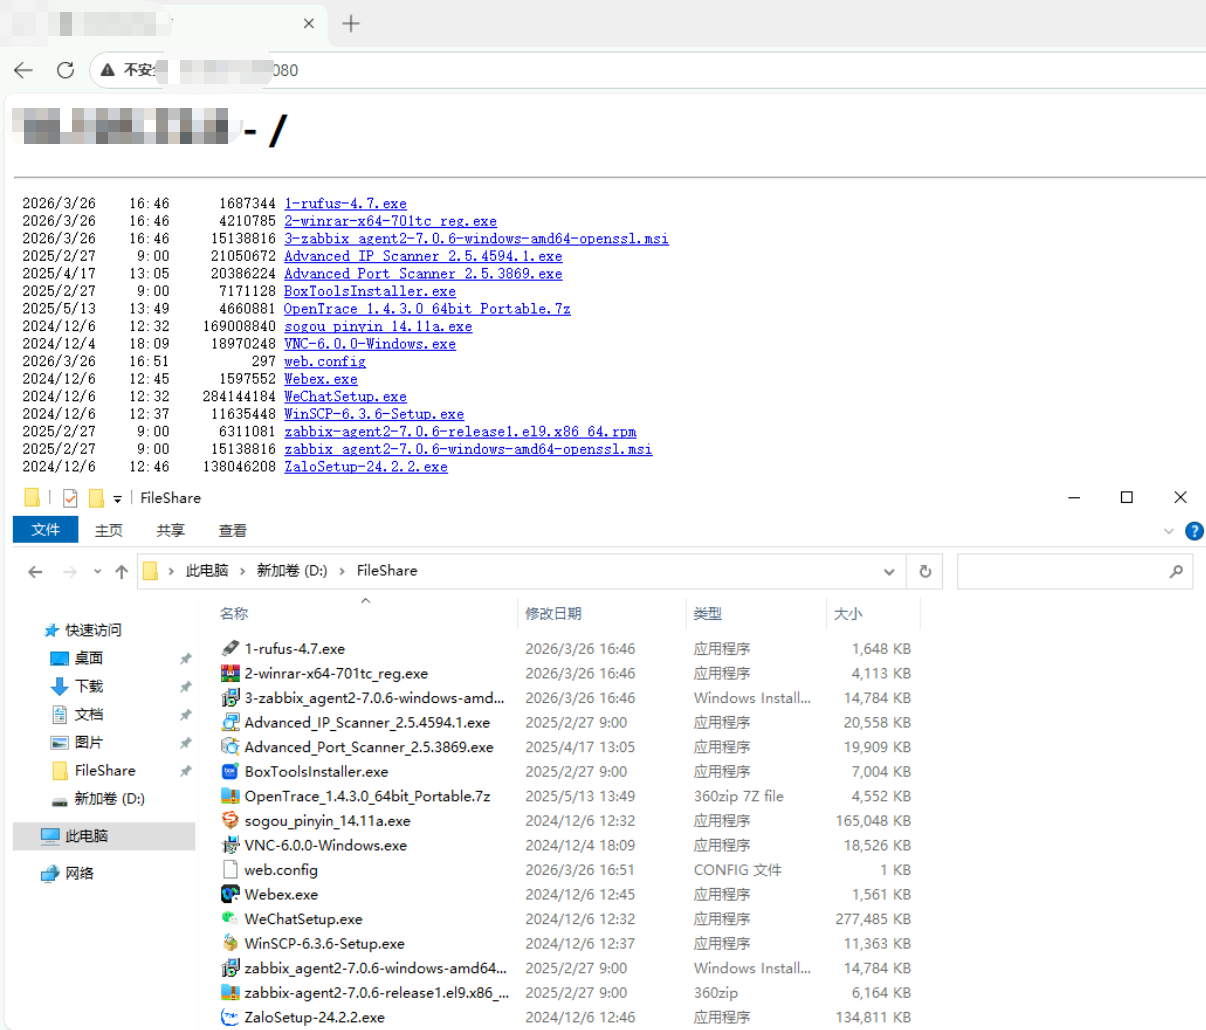Click the not-secure warning icon
Image resolution: width=1206 pixels, height=1030 pixels.
tap(108, 70)
